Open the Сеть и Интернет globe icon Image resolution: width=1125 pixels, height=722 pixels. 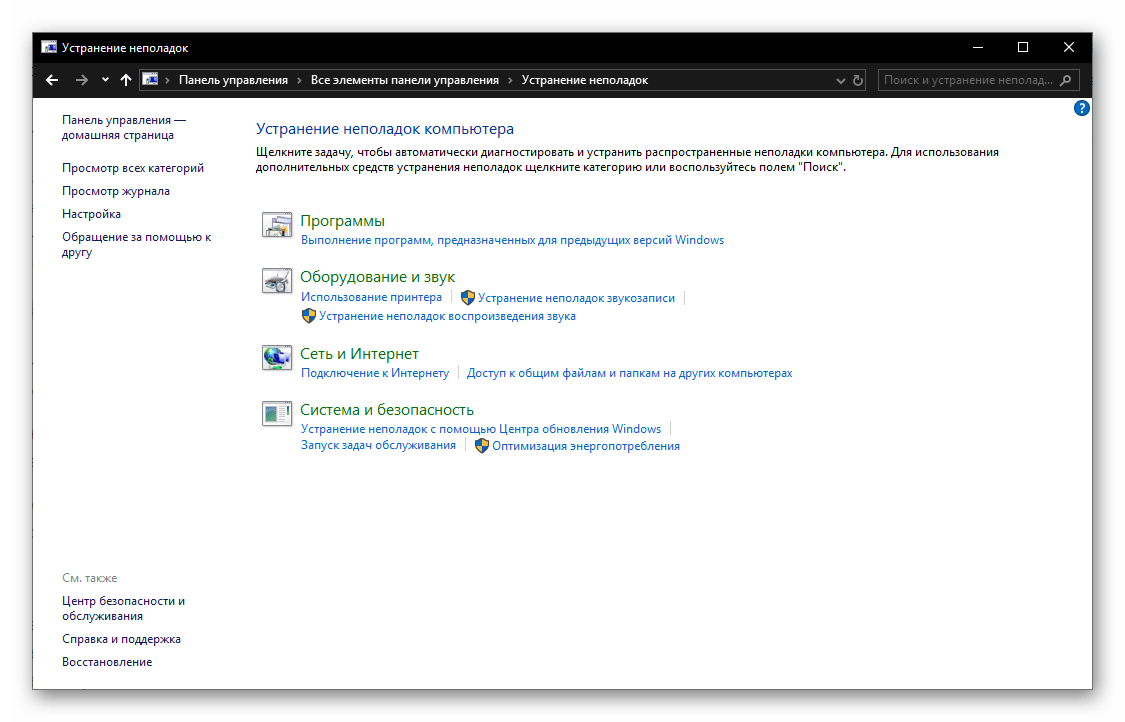point(277,358)
